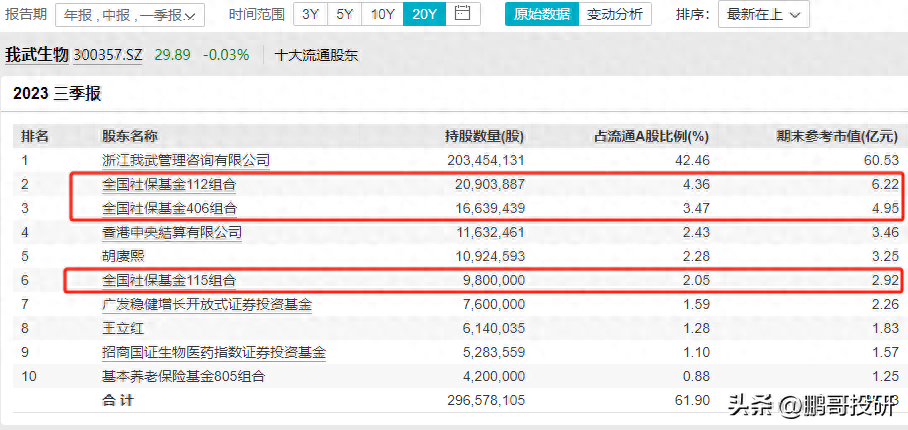This screenshot has height=430, width=908.
Task: Click the share count 4,200,000
Action: pos(494,377)
